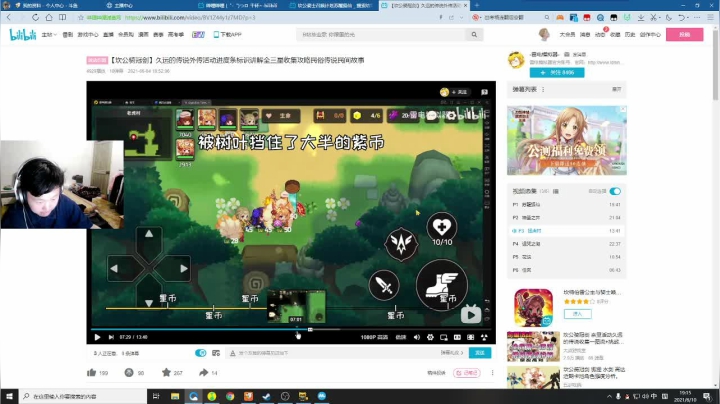Open the 大会员 header link
This screenshot has width=720, height=404.
pos(567,34)
